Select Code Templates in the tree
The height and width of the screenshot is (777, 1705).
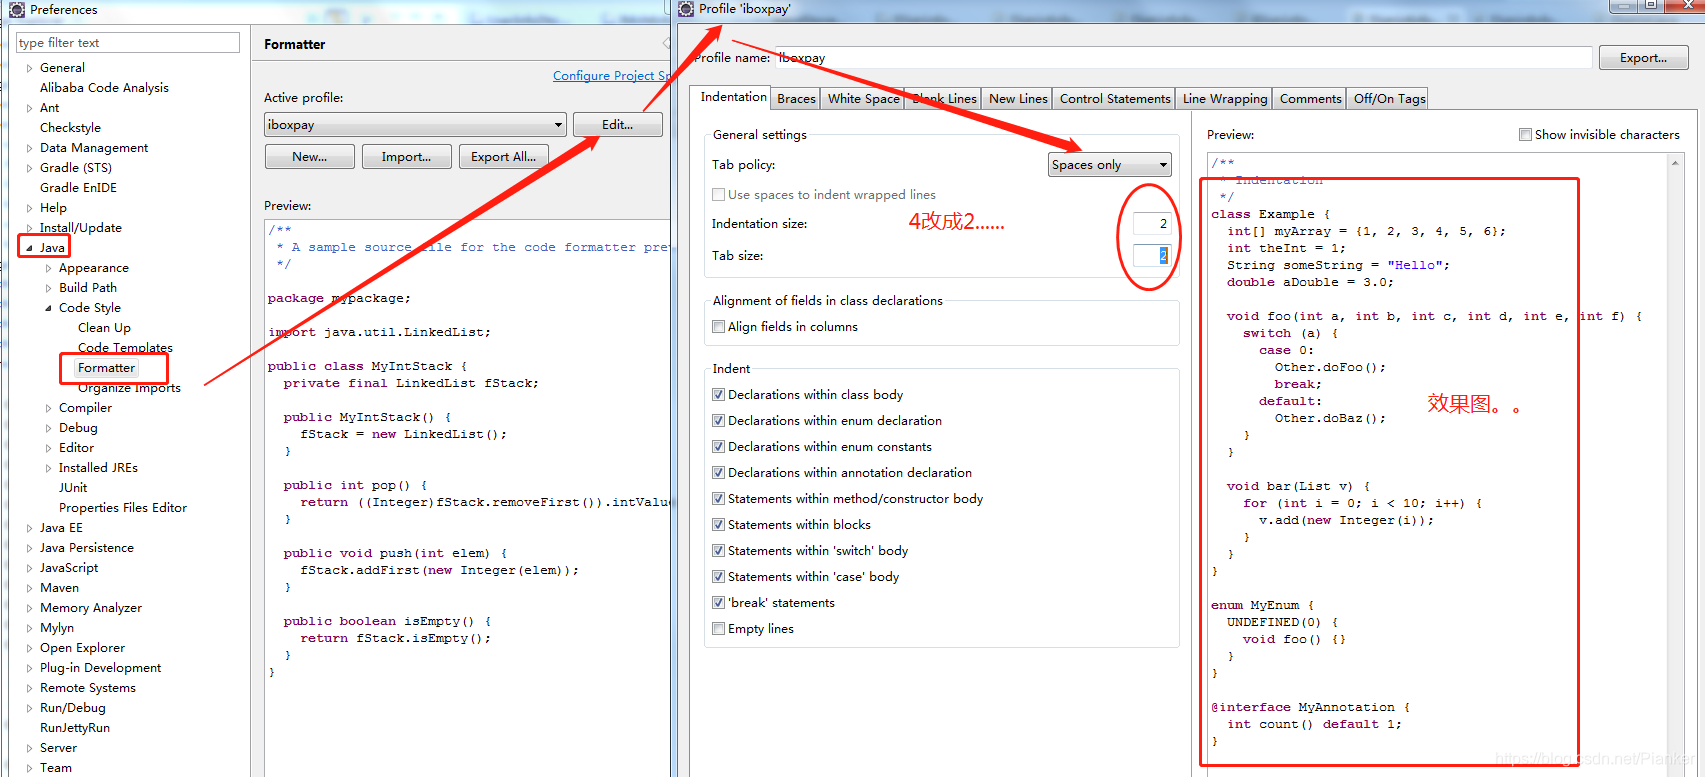125,348
